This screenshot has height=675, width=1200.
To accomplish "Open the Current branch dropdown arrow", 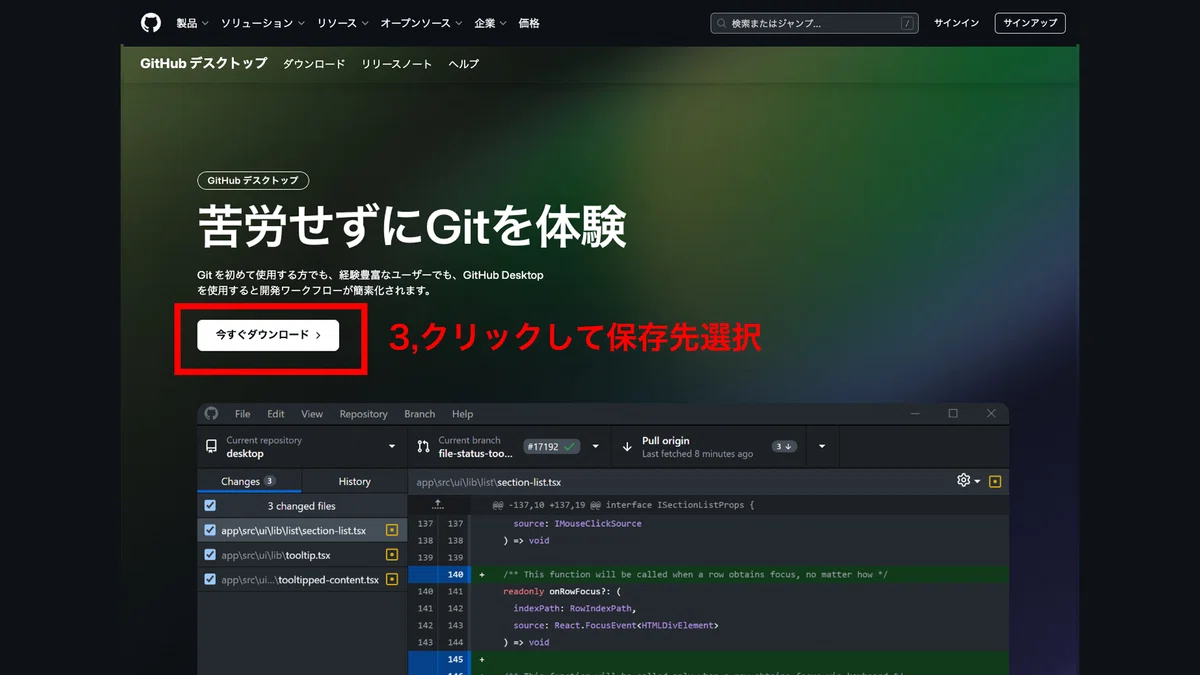I will [x=596, y=447].
